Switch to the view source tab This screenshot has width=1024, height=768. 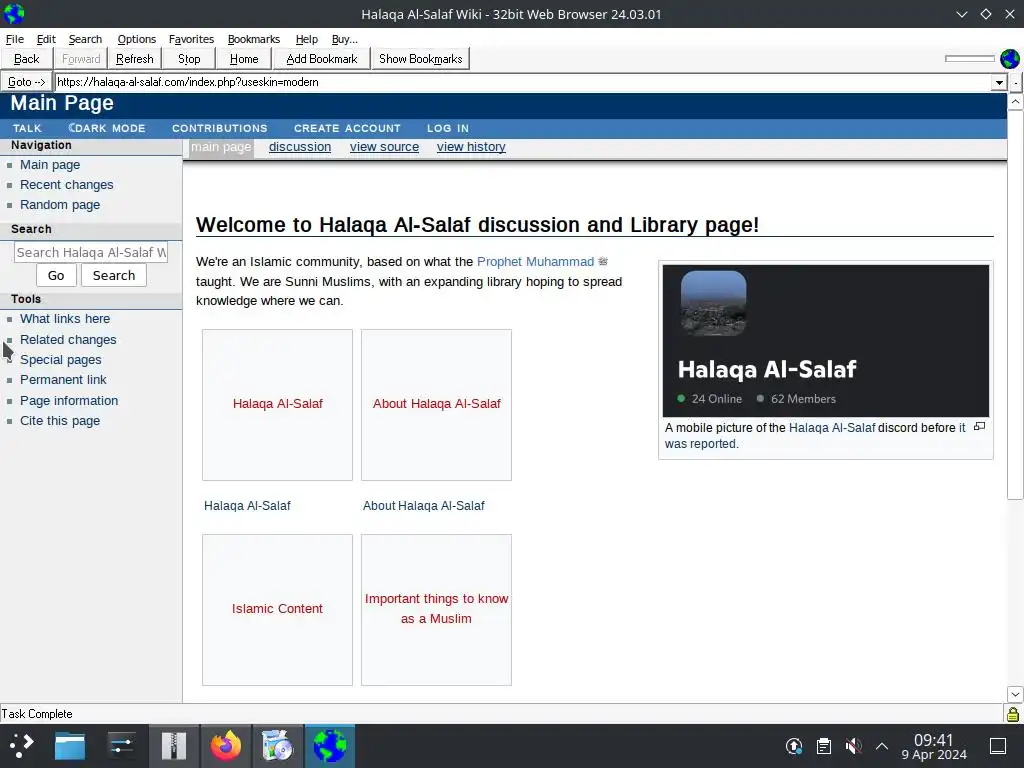point(384,147)
